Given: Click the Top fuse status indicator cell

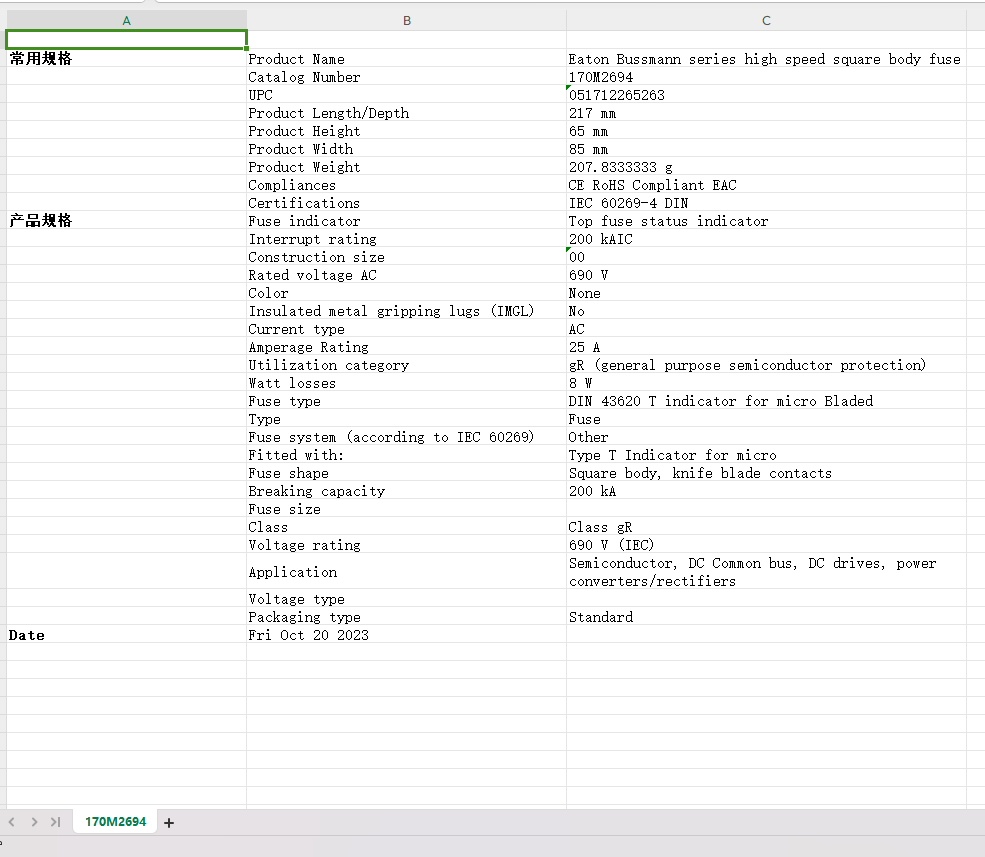Looking at the screenshot, I should tap(766, 221).
